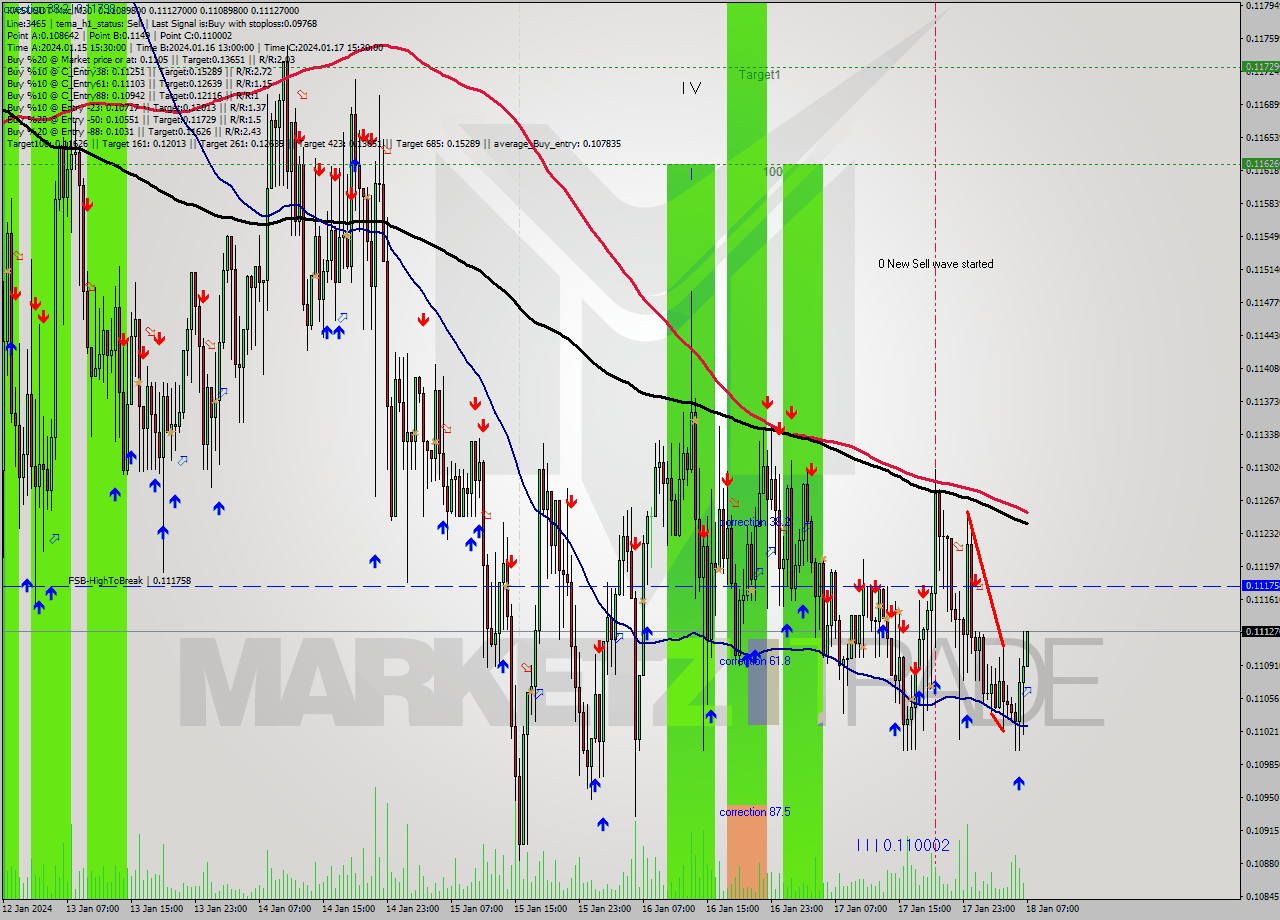Click the '15 Jan 15:00' time label
Image resolution: width=1280 pixels, height=920 pixels.
tap(540, 909)
